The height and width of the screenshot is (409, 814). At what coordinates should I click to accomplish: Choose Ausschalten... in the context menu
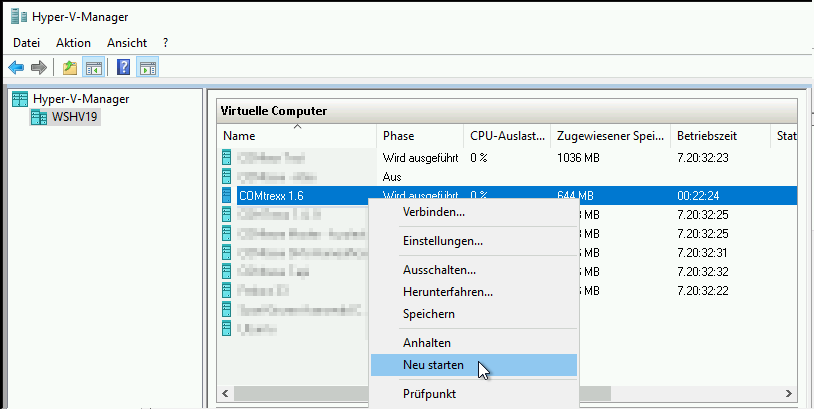coord(474,270)
